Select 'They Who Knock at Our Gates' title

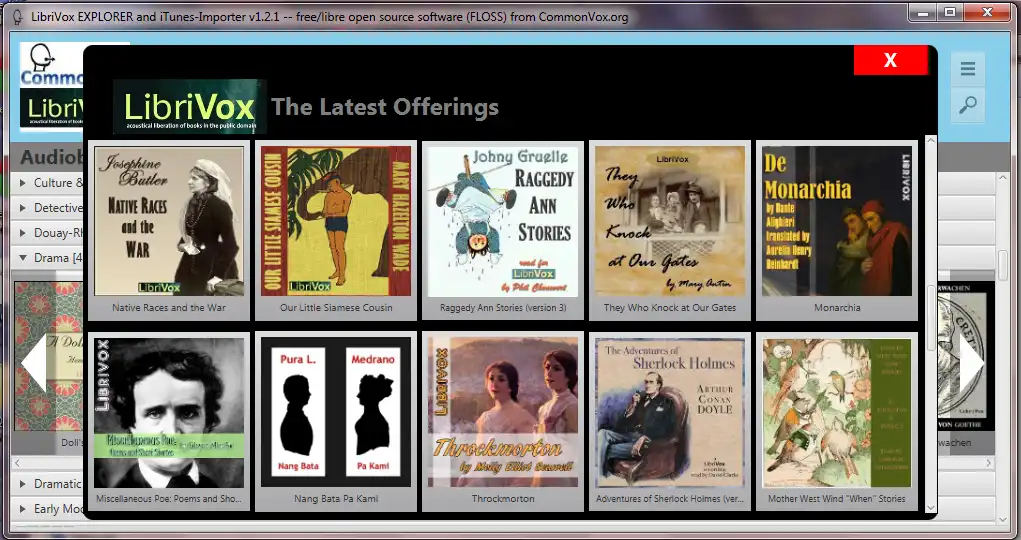tap(670, 307)
